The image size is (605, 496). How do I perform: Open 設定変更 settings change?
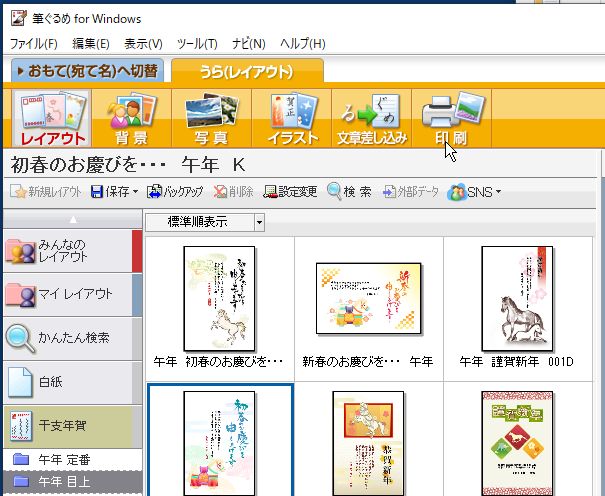pyautogui.click(x=290, y=192)
